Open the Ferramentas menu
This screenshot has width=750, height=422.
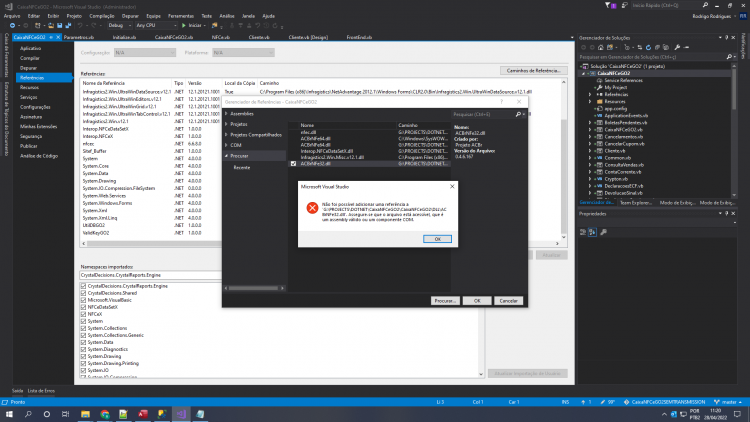(181, 16)
